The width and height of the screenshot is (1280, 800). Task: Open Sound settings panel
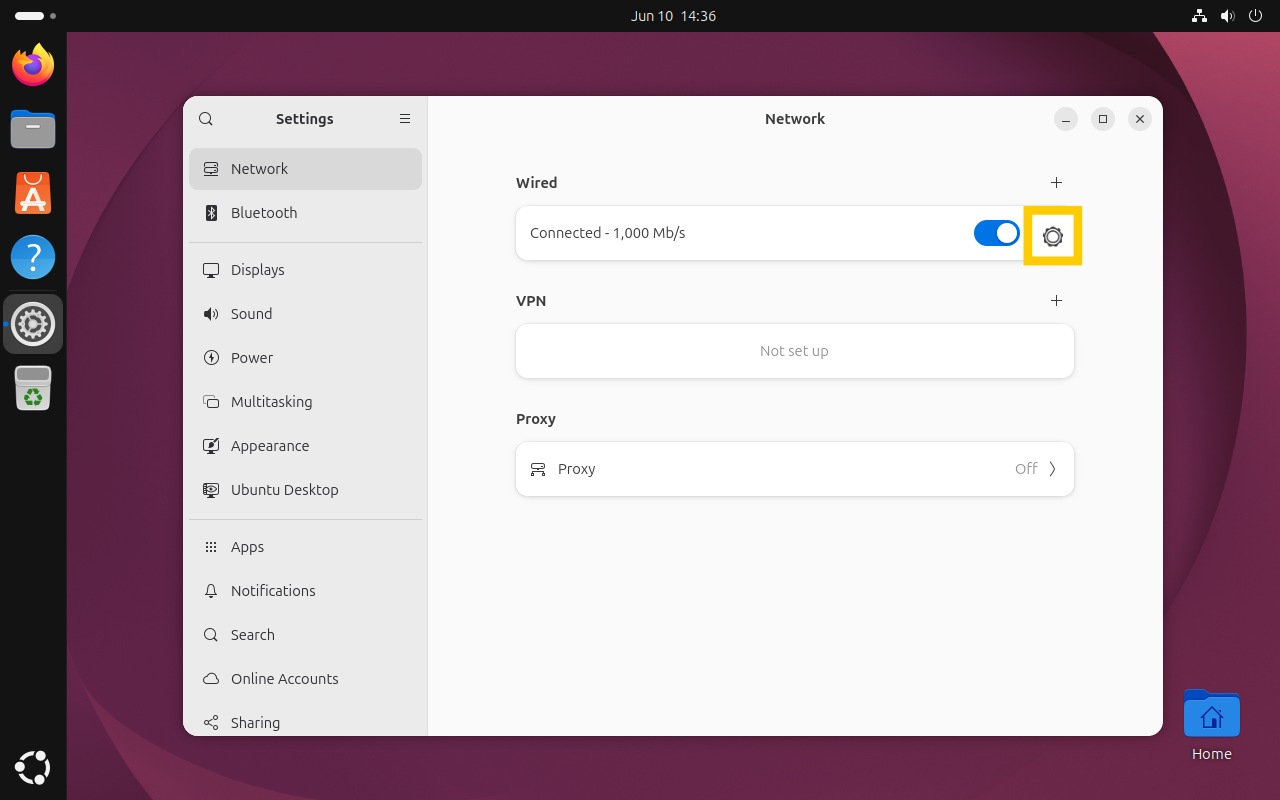coord(305,314)
